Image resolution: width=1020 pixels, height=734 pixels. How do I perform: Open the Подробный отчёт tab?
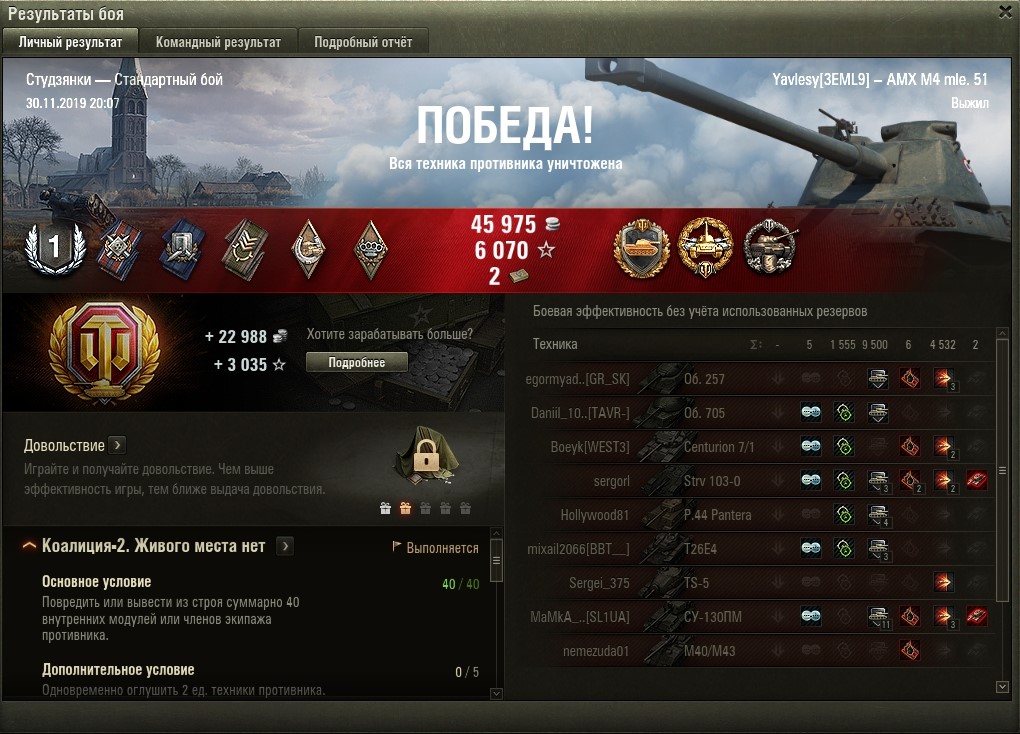tap(363, 42)
